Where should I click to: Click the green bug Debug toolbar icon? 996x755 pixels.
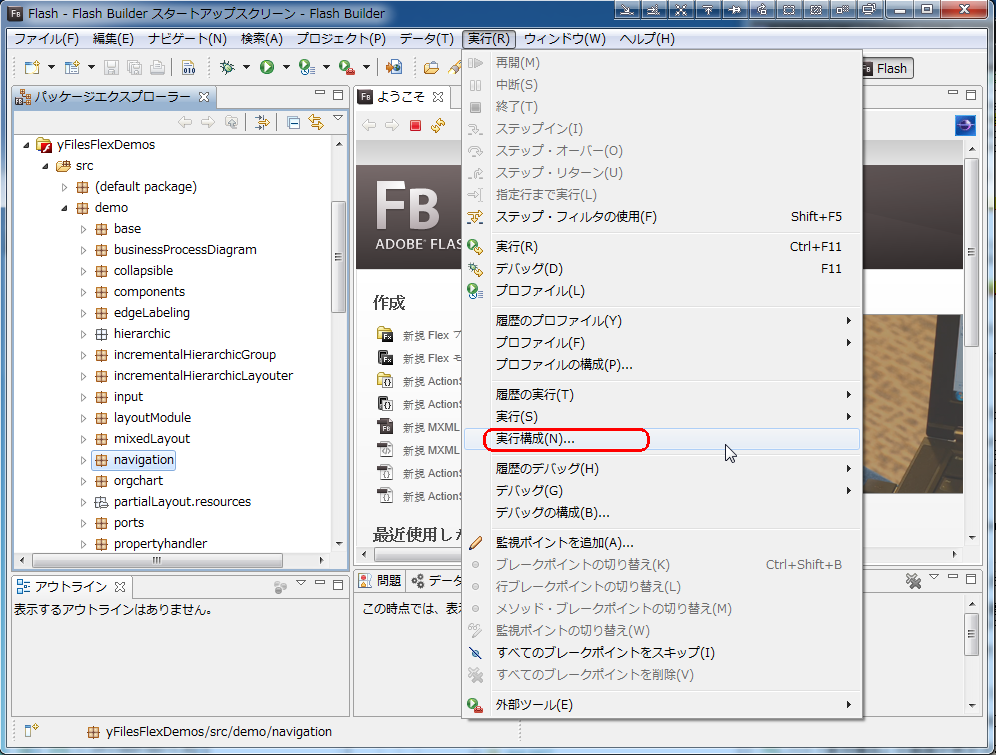pos(227,67)
